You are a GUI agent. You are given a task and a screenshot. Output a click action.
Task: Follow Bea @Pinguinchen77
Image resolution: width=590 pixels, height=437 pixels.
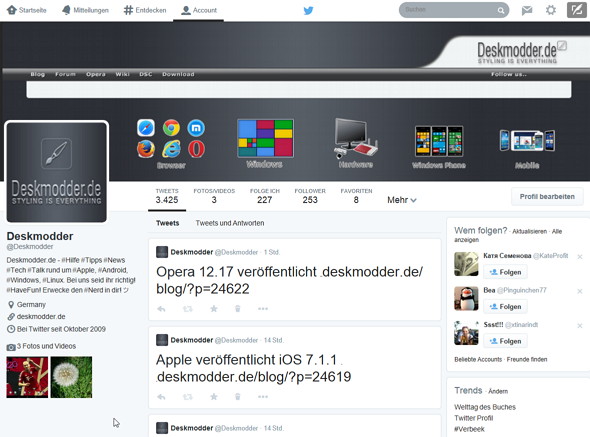(x=505, y=307)
